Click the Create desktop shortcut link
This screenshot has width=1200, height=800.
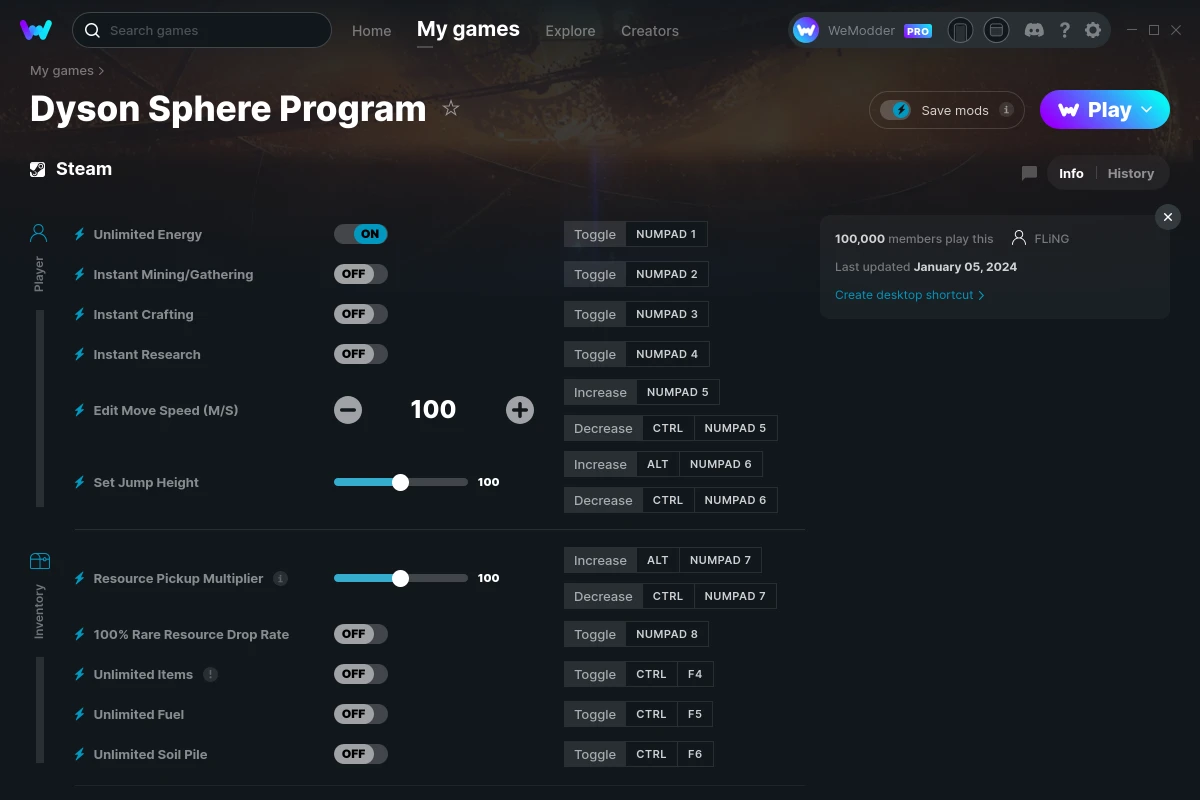click(904, 295)
